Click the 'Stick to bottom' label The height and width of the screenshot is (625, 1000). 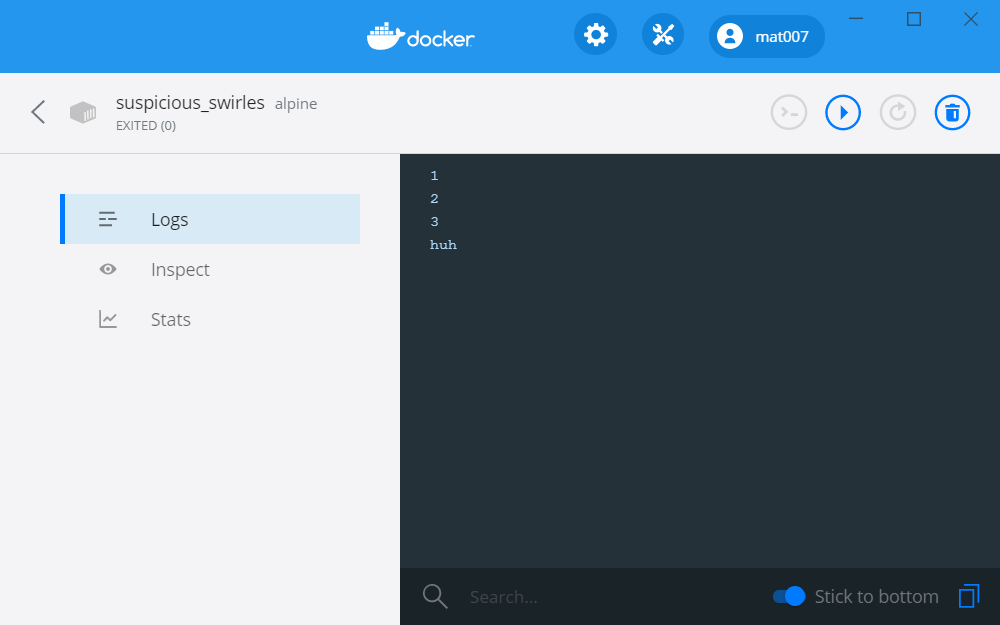(x=876, y=596)
